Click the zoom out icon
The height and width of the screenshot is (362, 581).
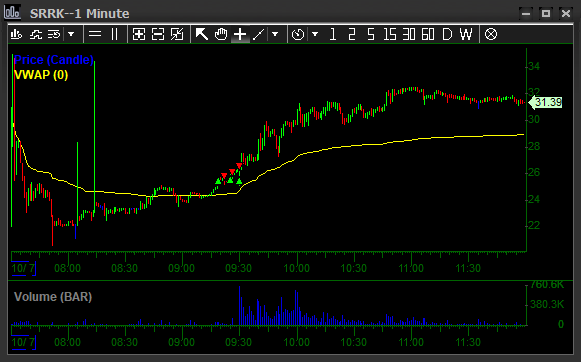(158, 34)
